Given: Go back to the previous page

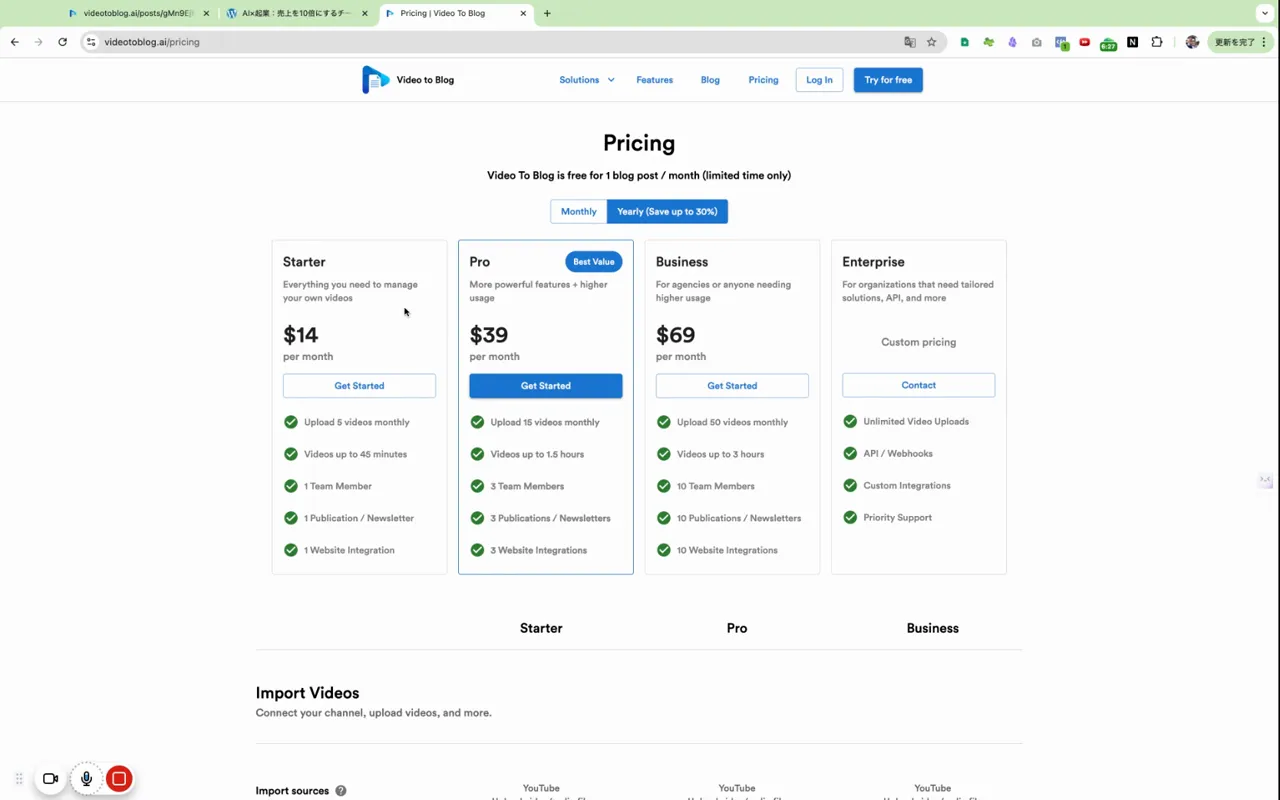Looking at the screenshot, I should click(14, 42).
